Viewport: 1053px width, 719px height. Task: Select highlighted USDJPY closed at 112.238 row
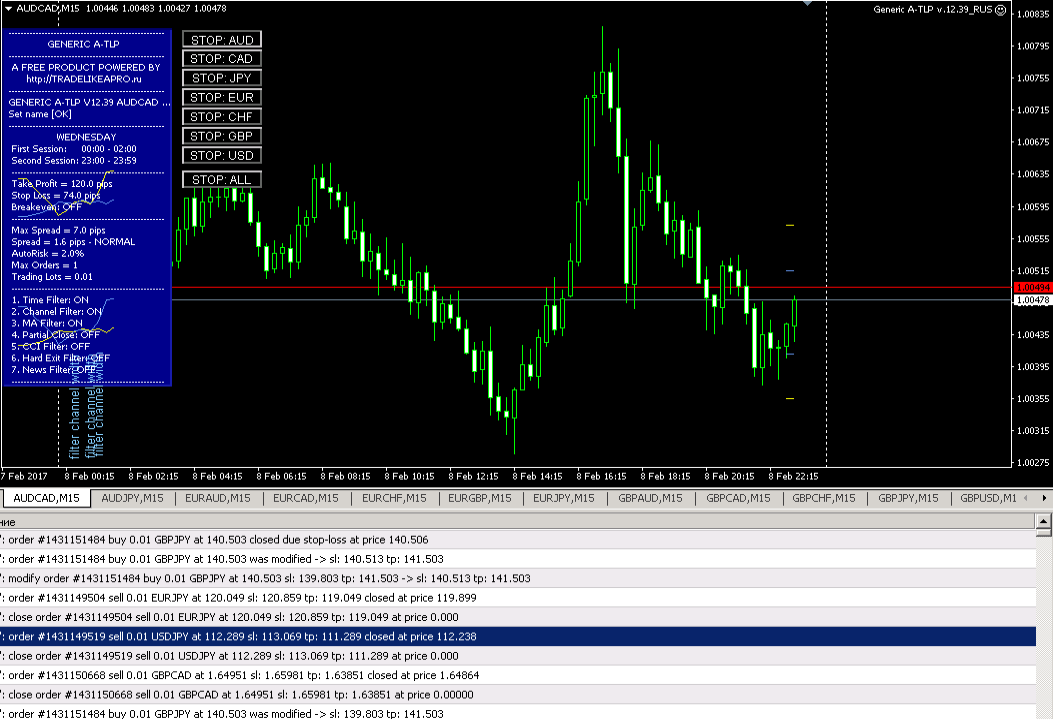click(518, 636)
